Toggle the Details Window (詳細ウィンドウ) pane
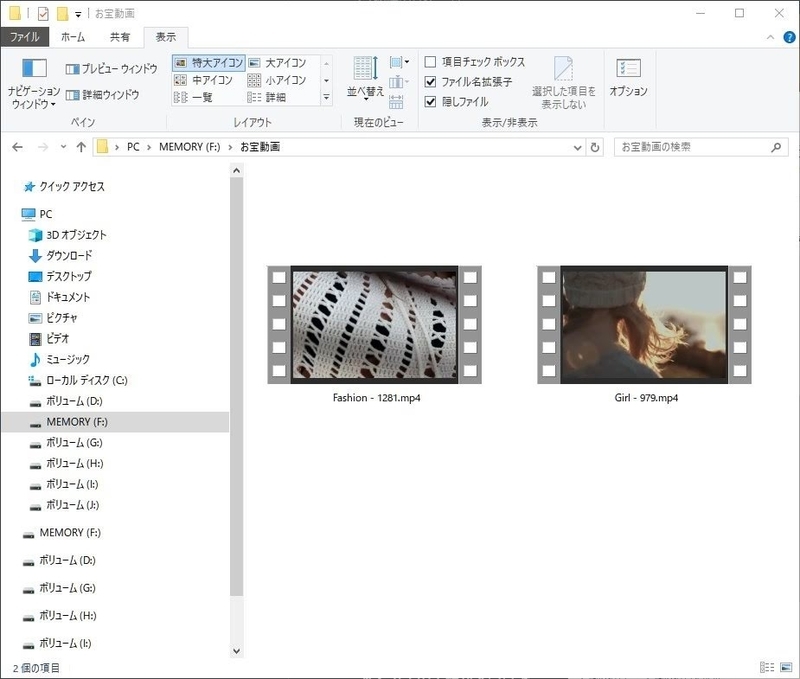Viewport: 800px width, 679px height. coord(103,94)
